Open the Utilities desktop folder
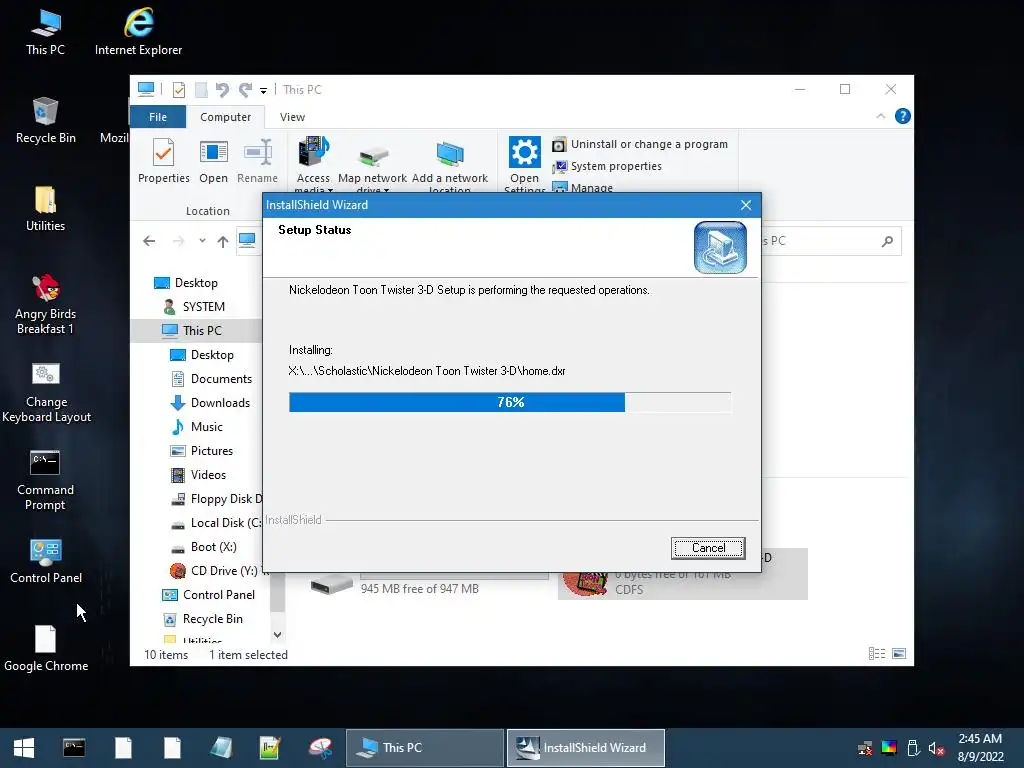1024x768 pixels. coord(45,209)
